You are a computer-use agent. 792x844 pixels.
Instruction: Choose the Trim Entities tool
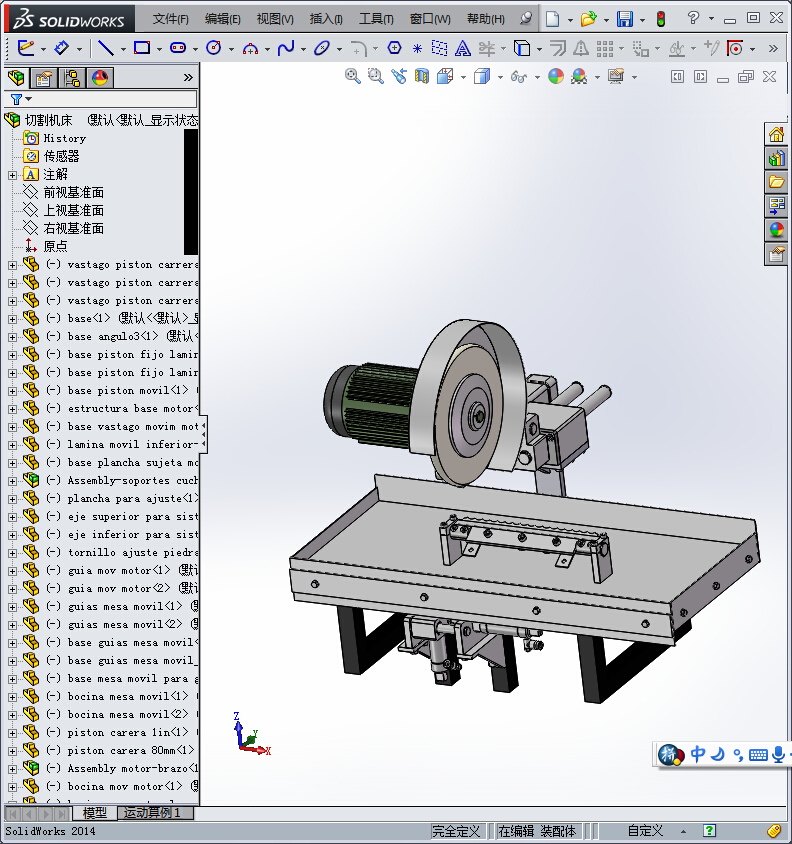[486, 48]
